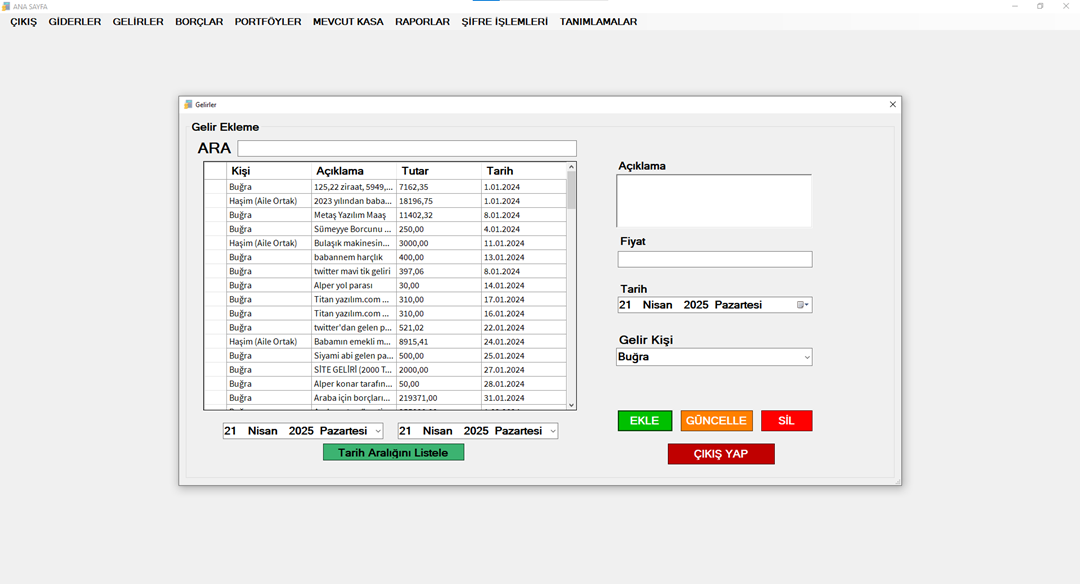
Task: Open the end date range dropdown
Action: coord(552,431)
